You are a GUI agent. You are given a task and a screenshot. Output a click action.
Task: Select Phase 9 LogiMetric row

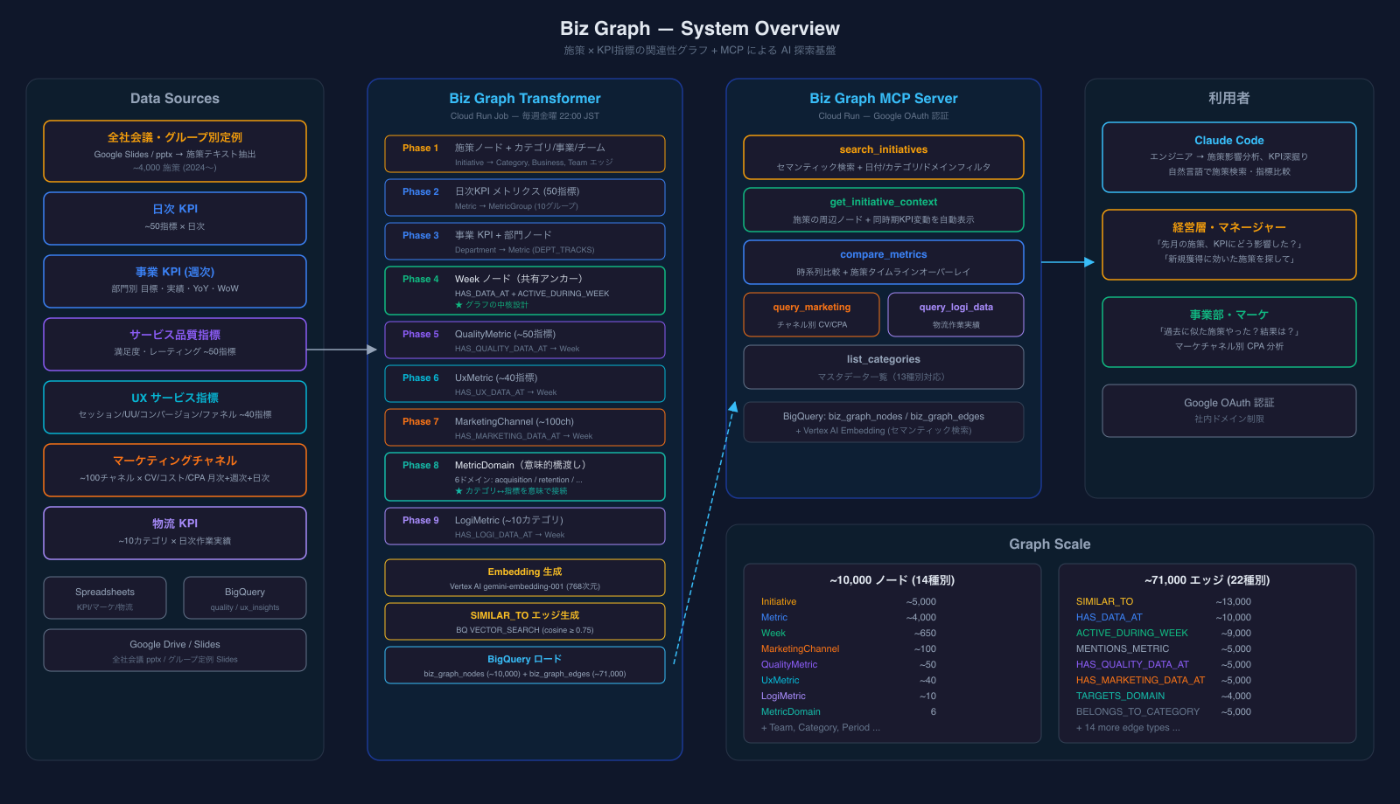point(525,527)
